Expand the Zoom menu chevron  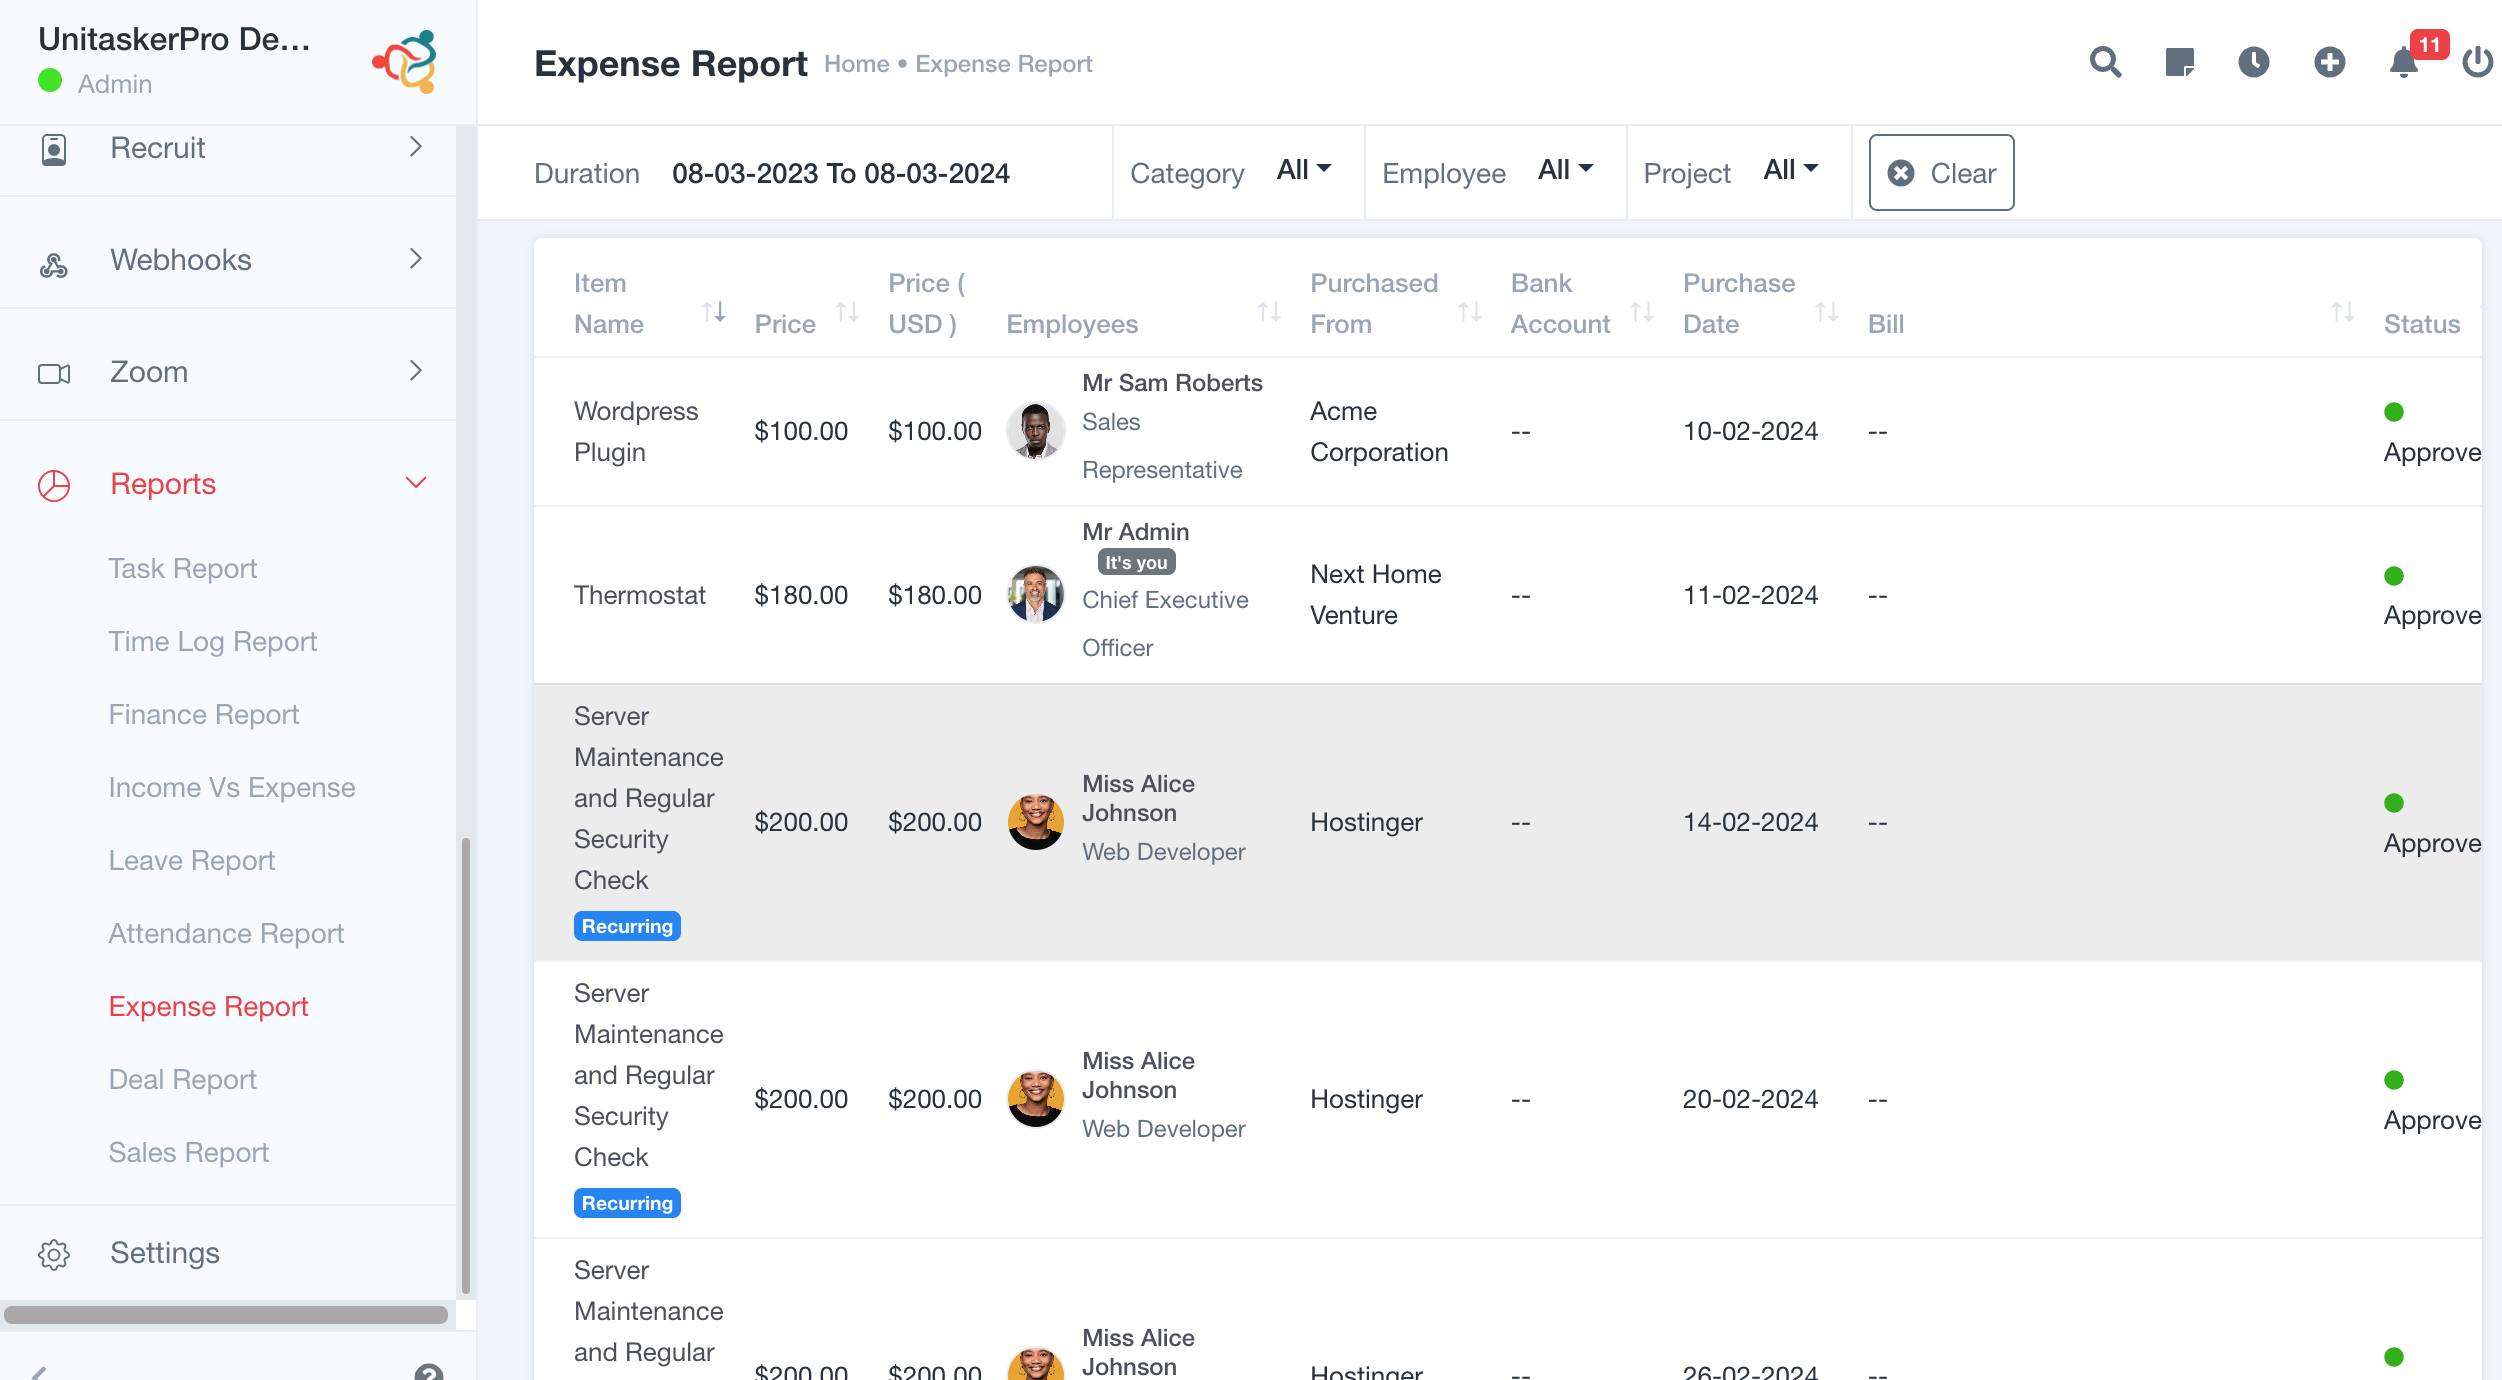pyautogui.click(x=416, y=371)
